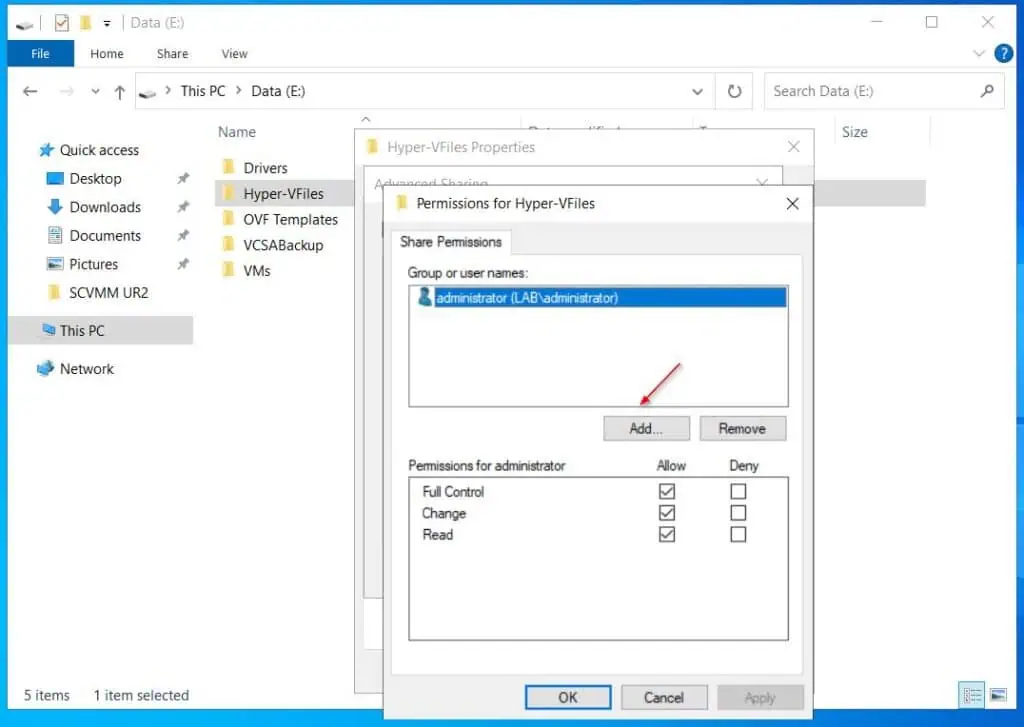Click the drive icon in title bar
The width and height of the screenshot is (1024, 727).
24,25
